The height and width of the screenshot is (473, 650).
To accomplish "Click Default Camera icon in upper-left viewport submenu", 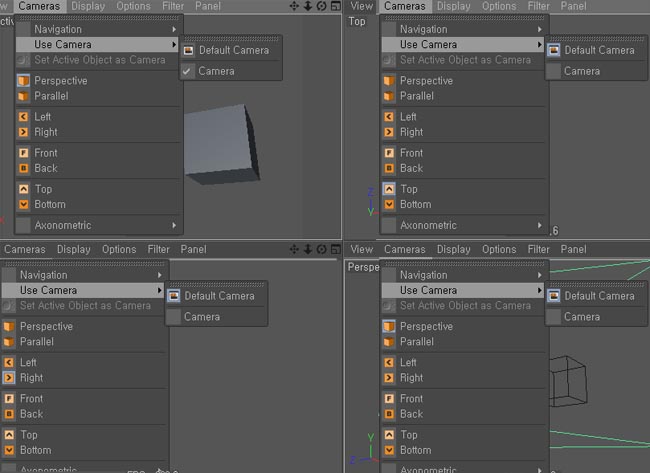I will click(x=188, y=50).
